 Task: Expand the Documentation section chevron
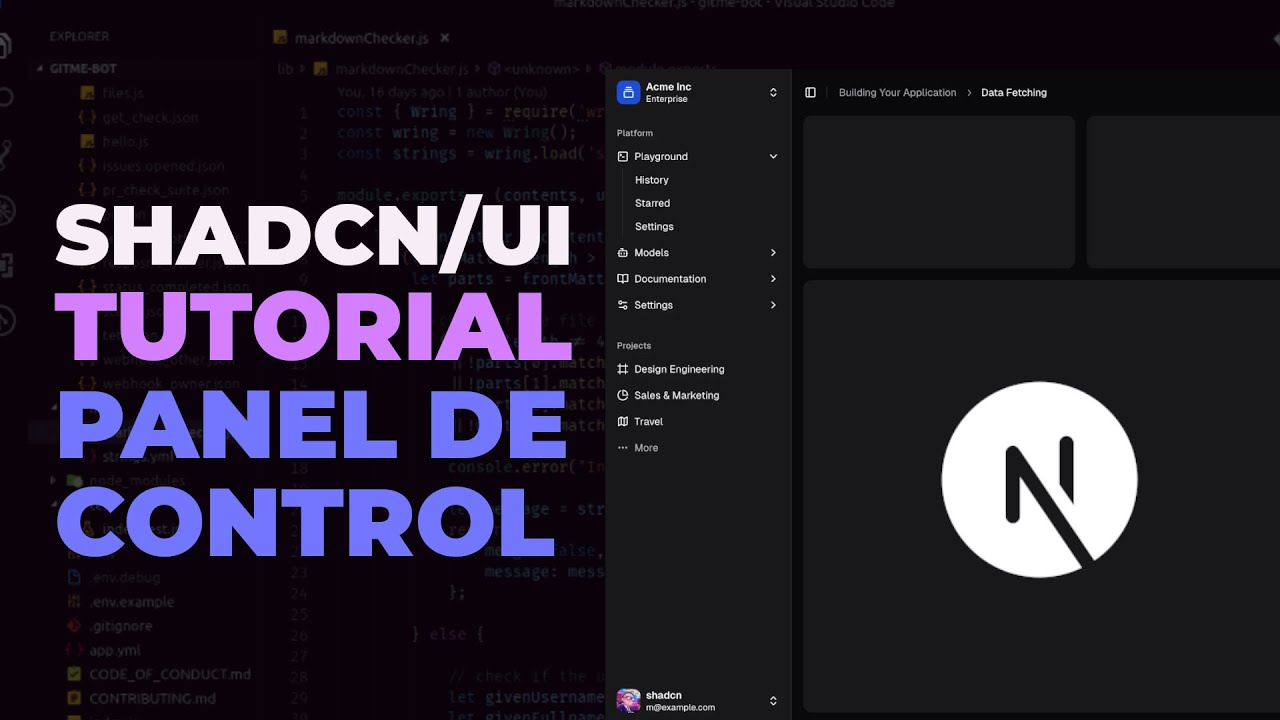773,279
